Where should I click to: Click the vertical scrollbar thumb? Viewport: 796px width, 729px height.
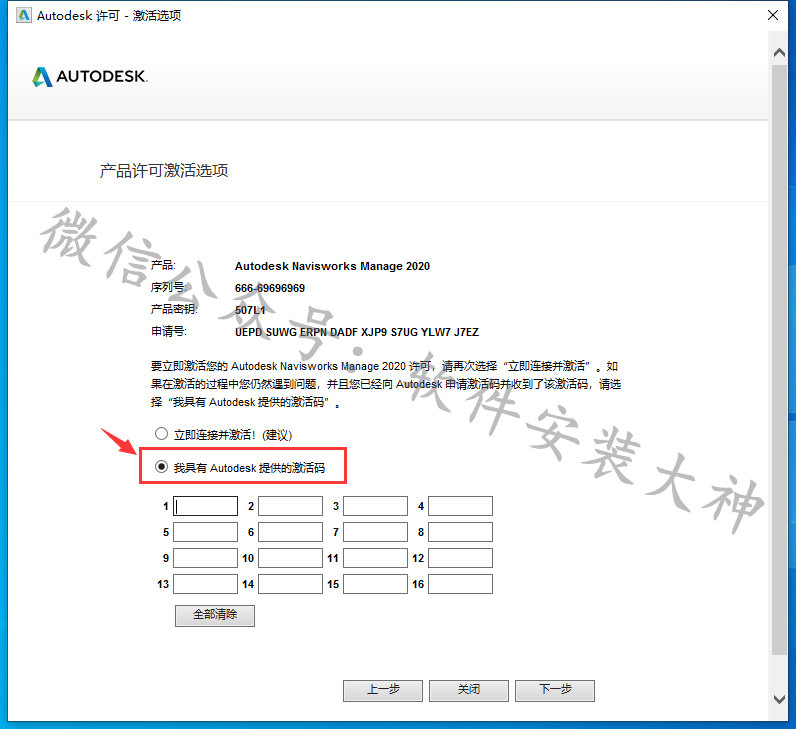coord(779,359)
